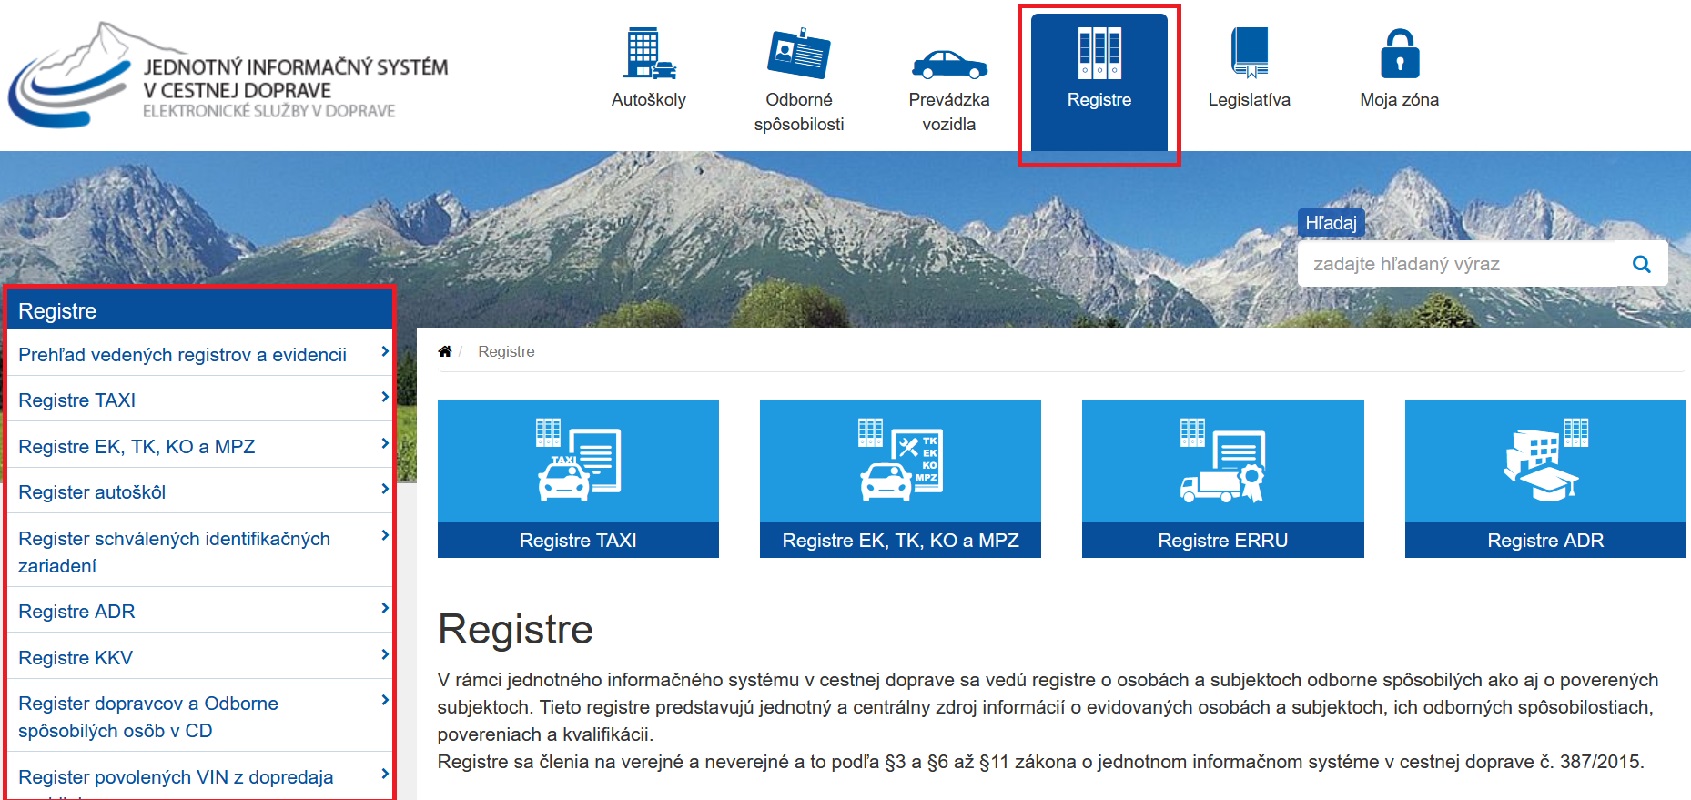Select the Registre tab in top navigation
Screen dimensions: 1691x800
point(1098,80)
